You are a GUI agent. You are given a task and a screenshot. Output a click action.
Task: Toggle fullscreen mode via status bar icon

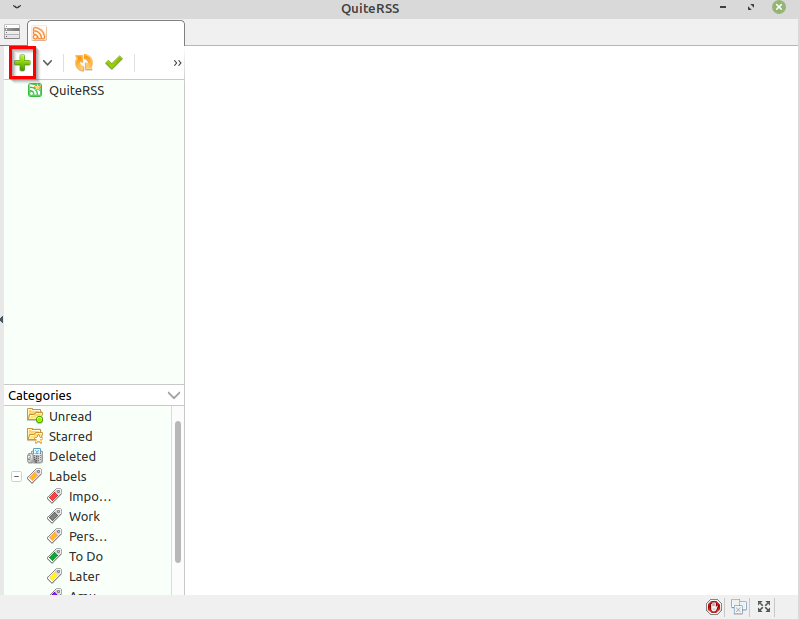point(764,606)
